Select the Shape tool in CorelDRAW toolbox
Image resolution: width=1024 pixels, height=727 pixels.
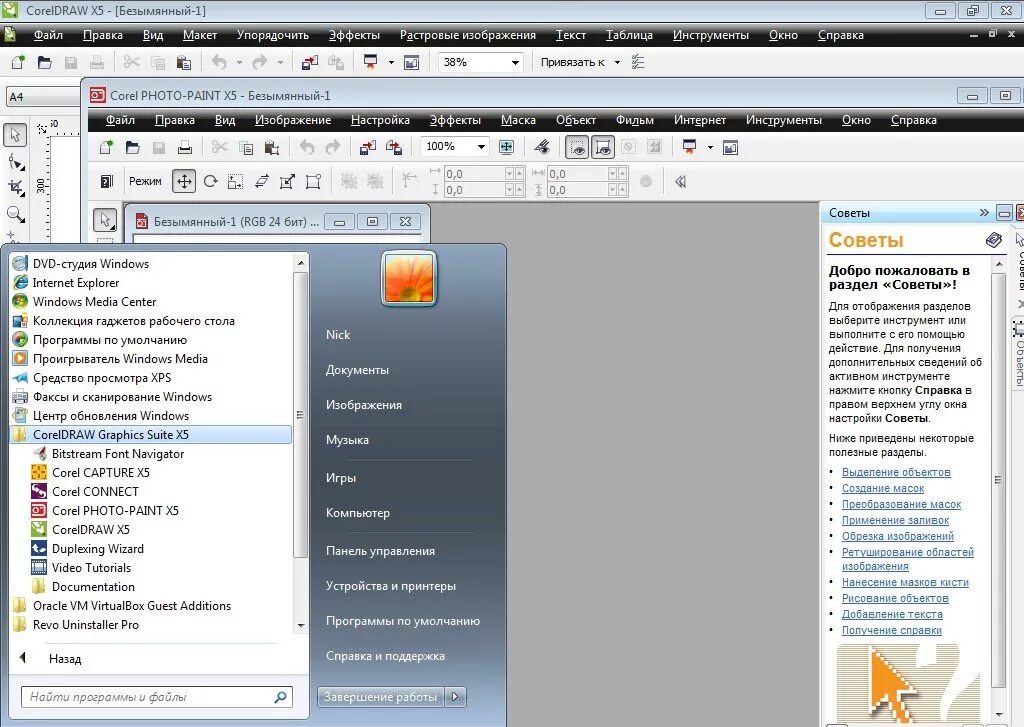(x=16, y=161)
